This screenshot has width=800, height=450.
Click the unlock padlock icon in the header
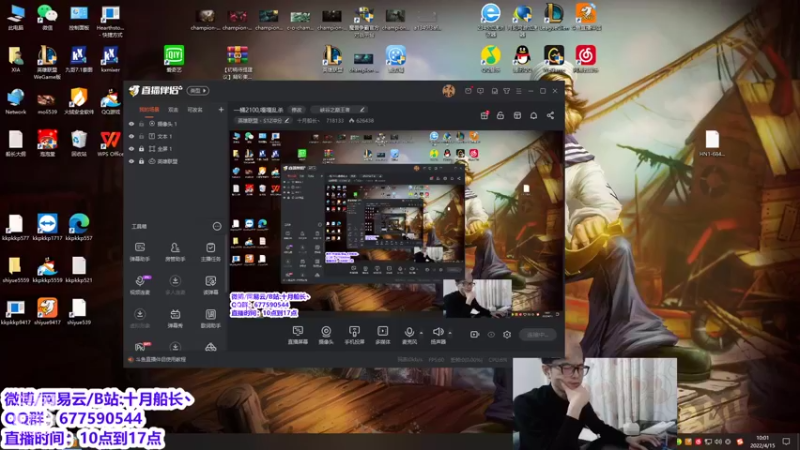[x=500, y=115]
